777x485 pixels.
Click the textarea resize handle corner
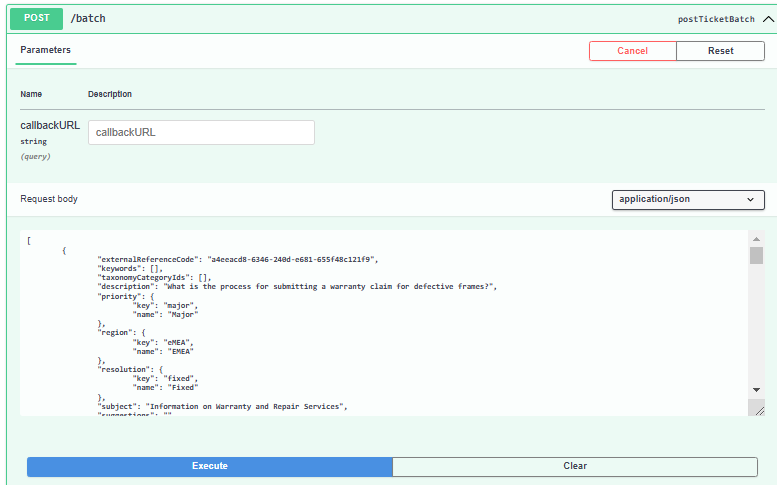coord(759,410)
